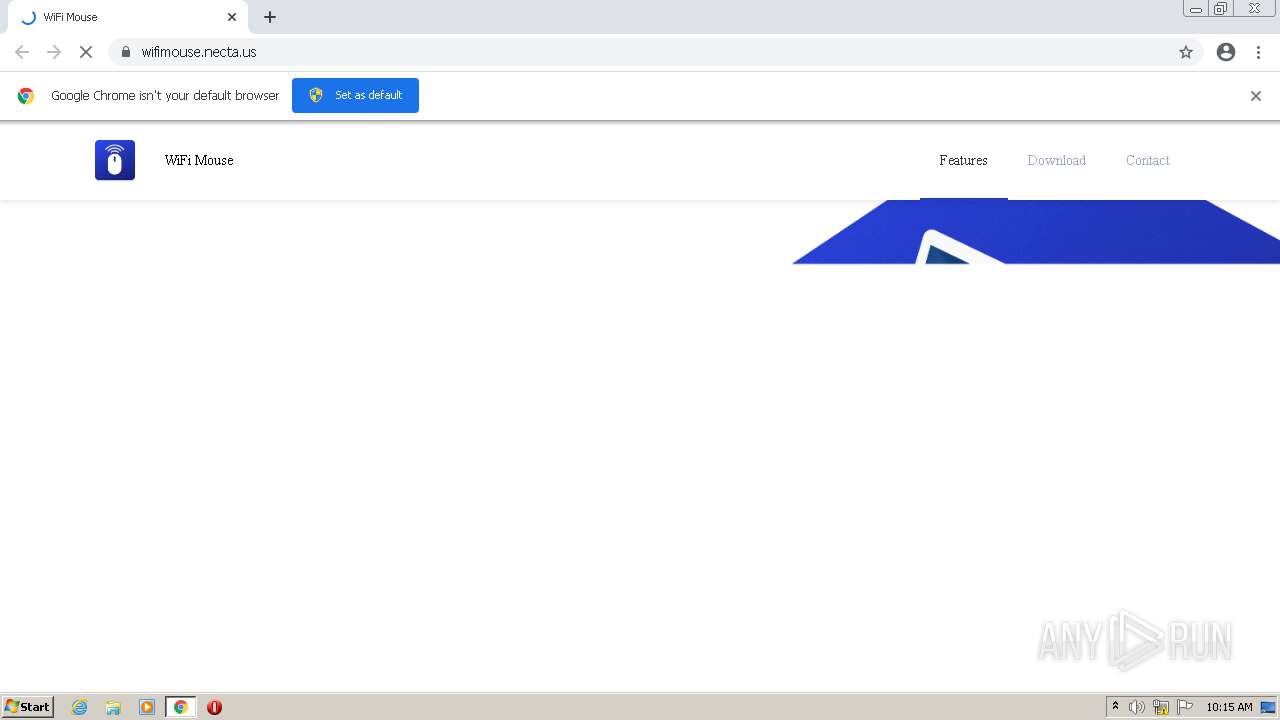Set Chrome as default browser
This screenshot has width=1280, height=720.
click(x=355, y=95)
